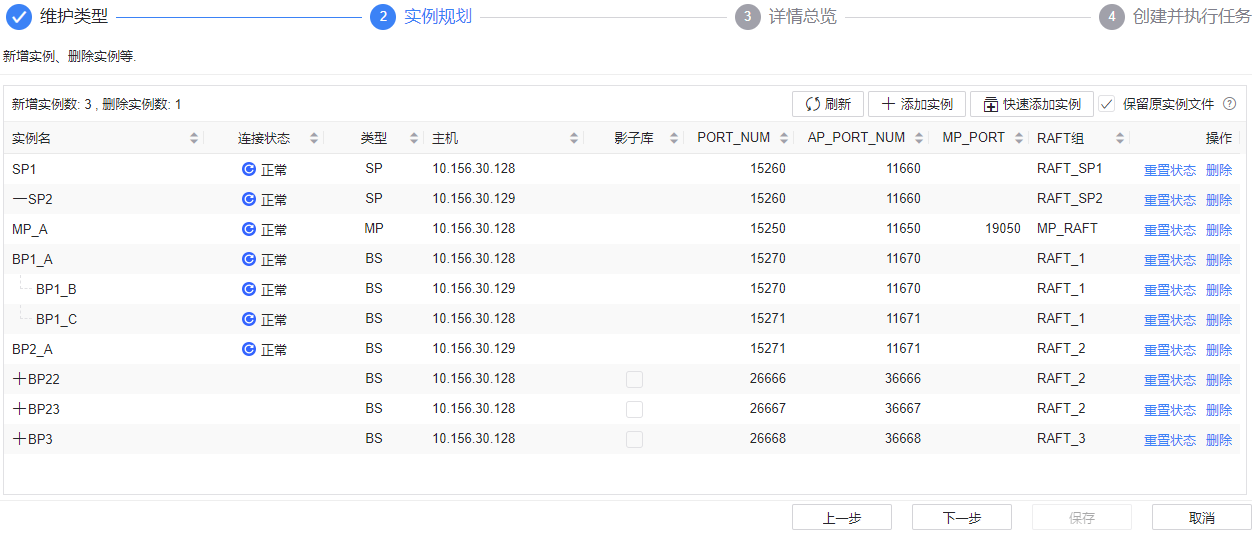The height and width of the screenshot is (534, 1254).
Task: Go back with 上一步 button
Action: pyautogui.click(x=842, y=517)
